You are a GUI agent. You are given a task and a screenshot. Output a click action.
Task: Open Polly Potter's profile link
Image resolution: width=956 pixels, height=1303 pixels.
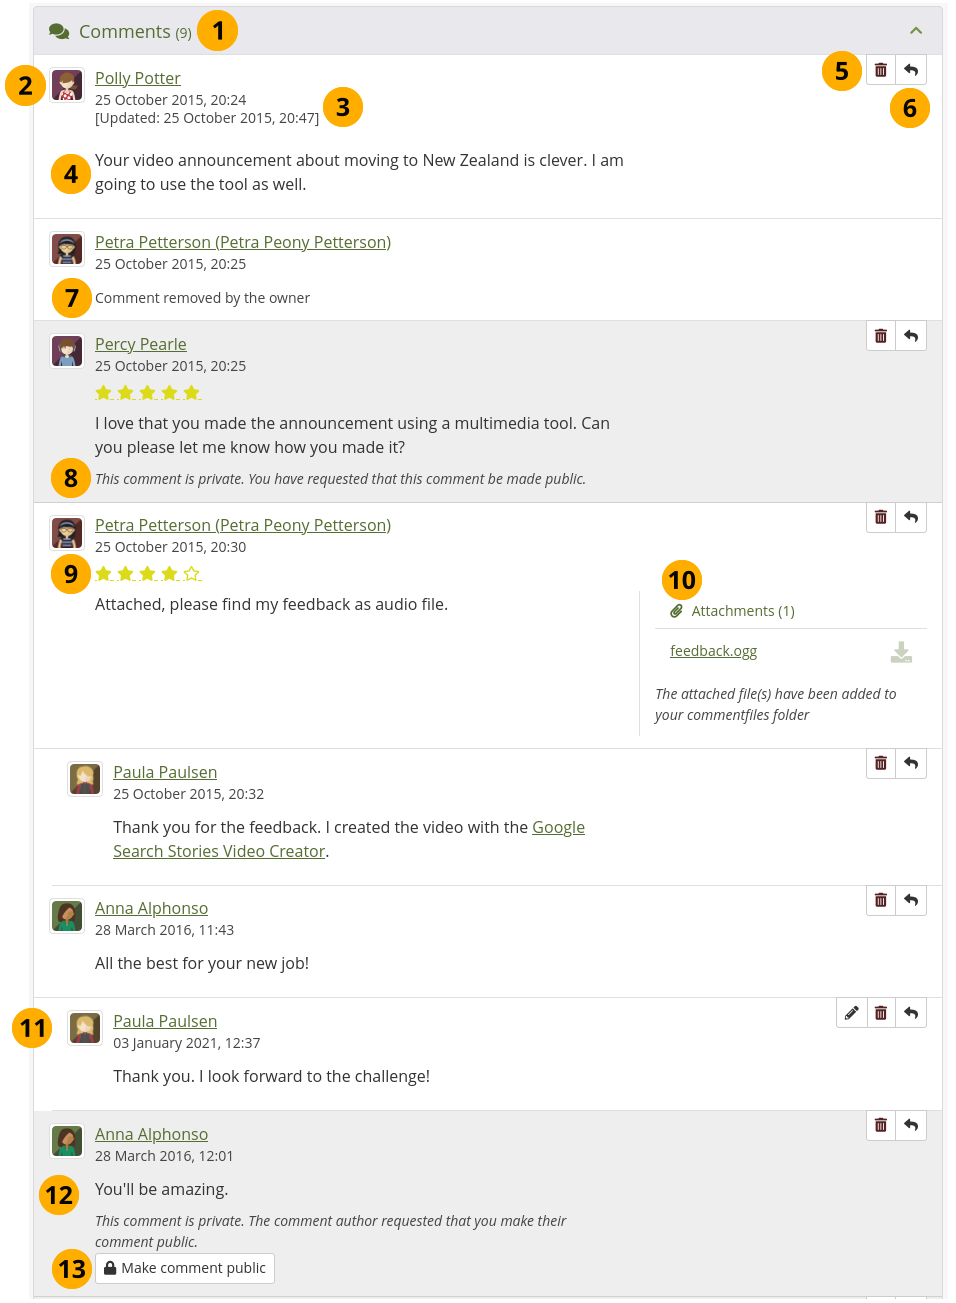(138, 78)
